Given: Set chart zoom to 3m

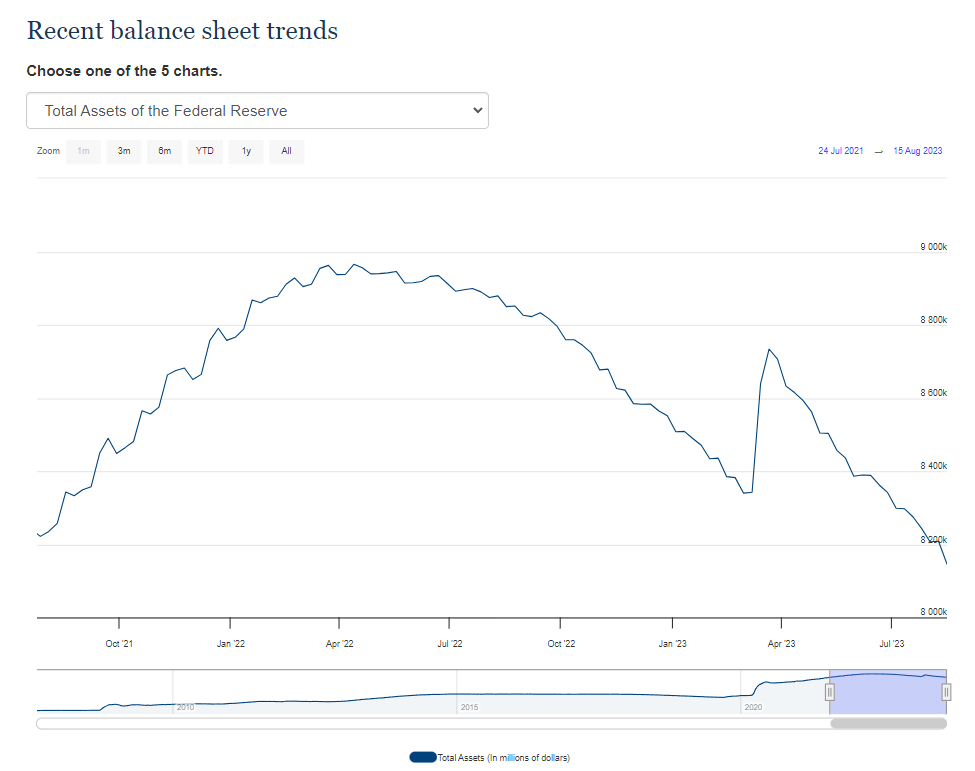Looking at the screenshot, I should [124, 151].
